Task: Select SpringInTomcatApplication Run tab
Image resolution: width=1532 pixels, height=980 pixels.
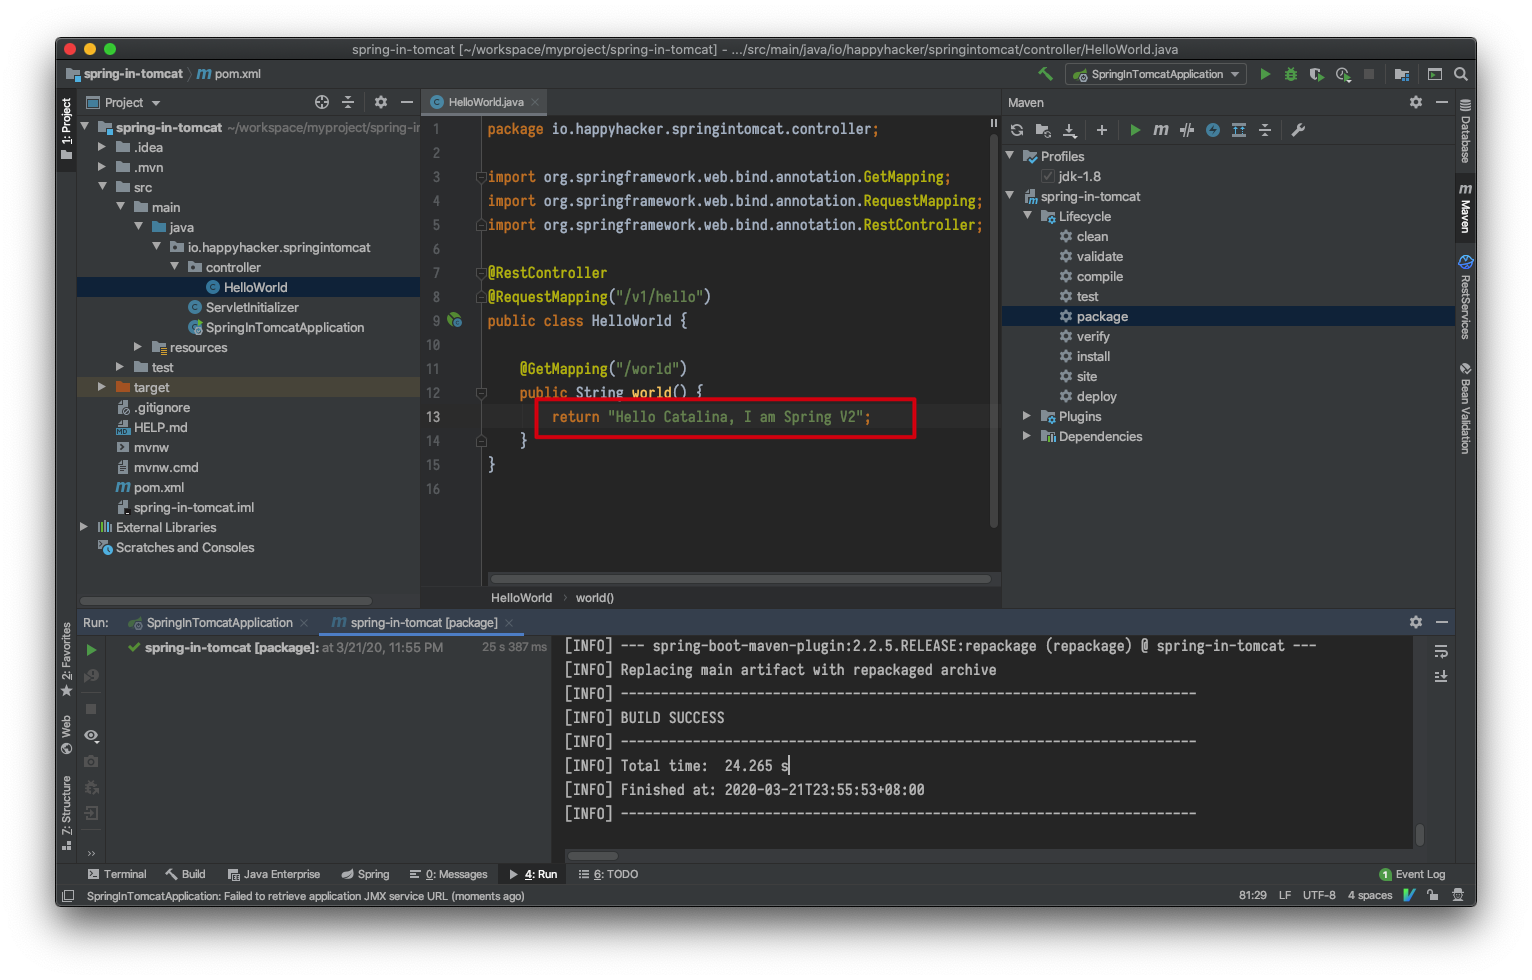Action: coord(218,622)
